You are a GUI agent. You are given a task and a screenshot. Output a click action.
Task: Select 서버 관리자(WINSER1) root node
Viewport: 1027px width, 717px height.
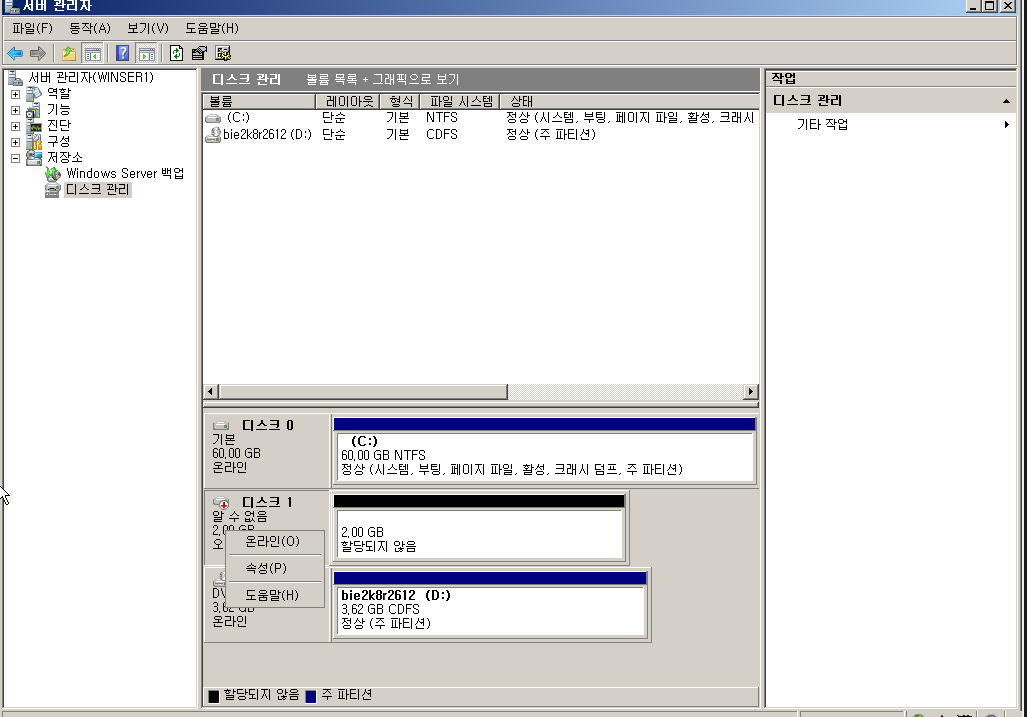(x=90, y=77)
